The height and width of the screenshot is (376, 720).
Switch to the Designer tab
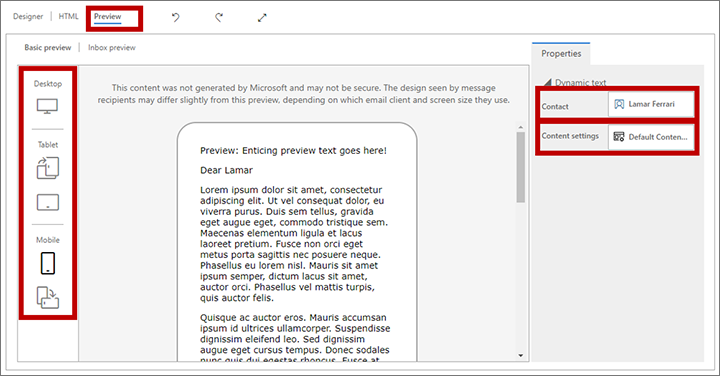point(28,17)
